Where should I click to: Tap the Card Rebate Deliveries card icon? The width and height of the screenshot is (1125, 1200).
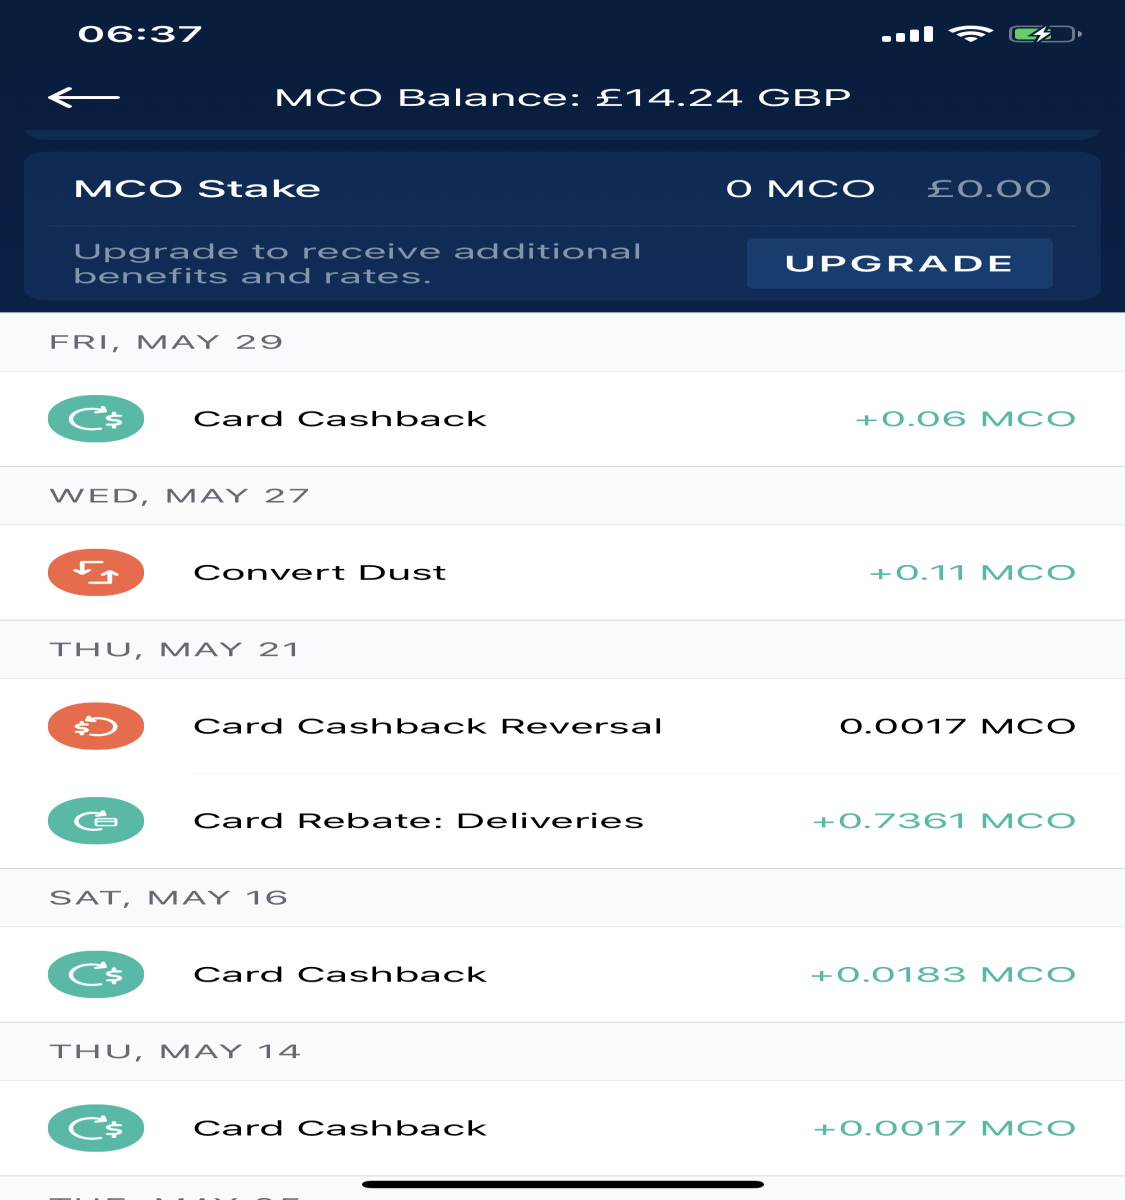coord(96,821)
